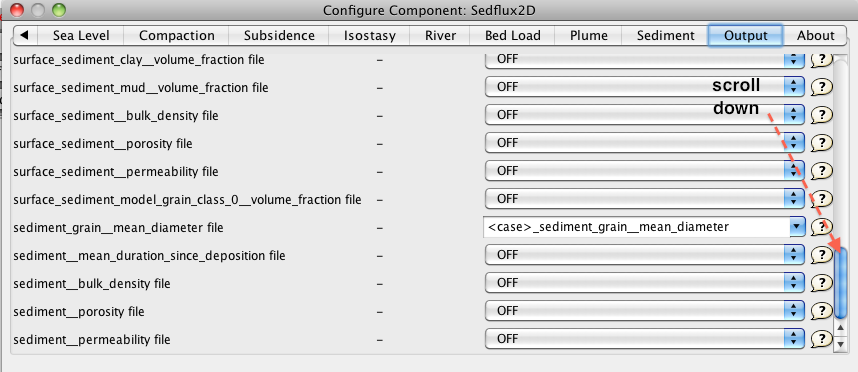Open the Bed Load tab
This screenshot has height=372, width=858.
(x=513, y=36)
